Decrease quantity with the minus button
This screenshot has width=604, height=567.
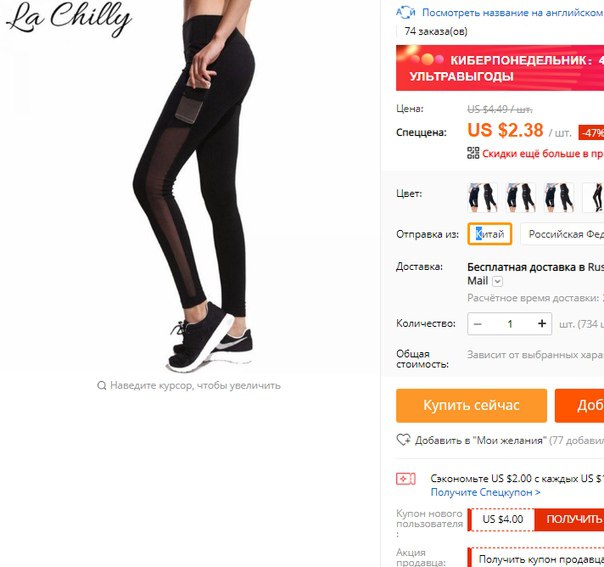(478, 324)
